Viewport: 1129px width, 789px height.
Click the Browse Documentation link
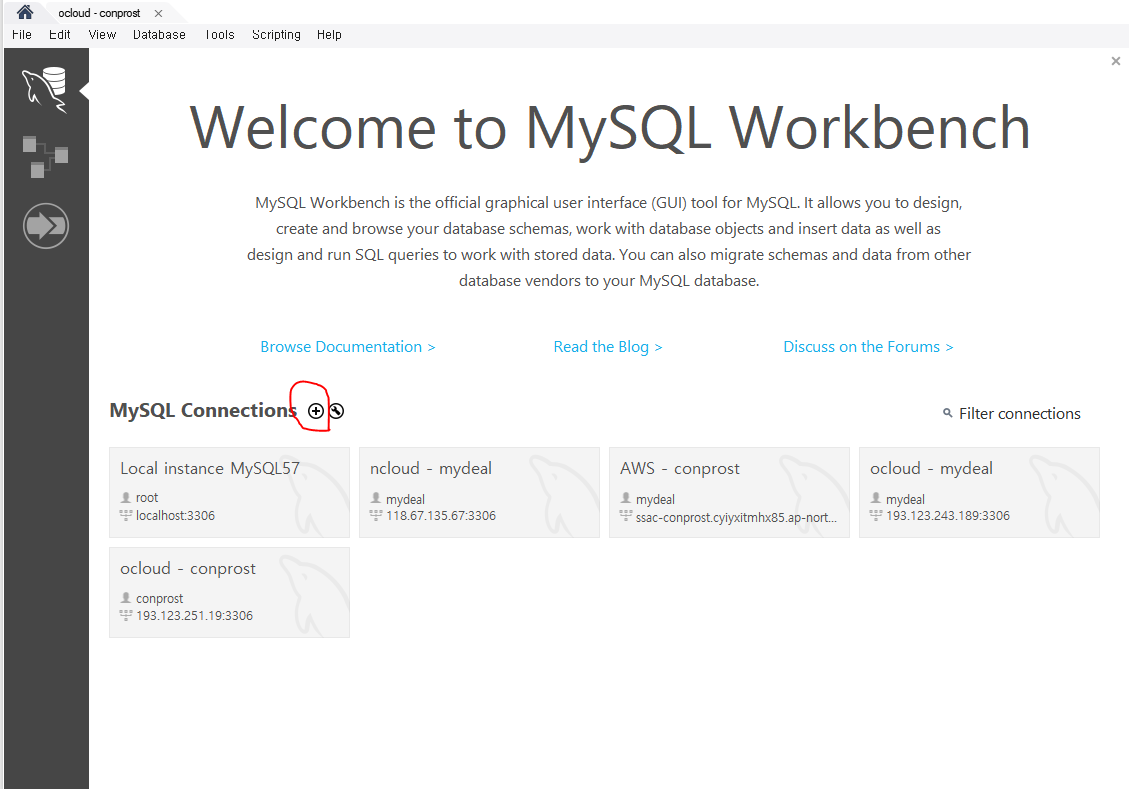(x=347, y=346)
